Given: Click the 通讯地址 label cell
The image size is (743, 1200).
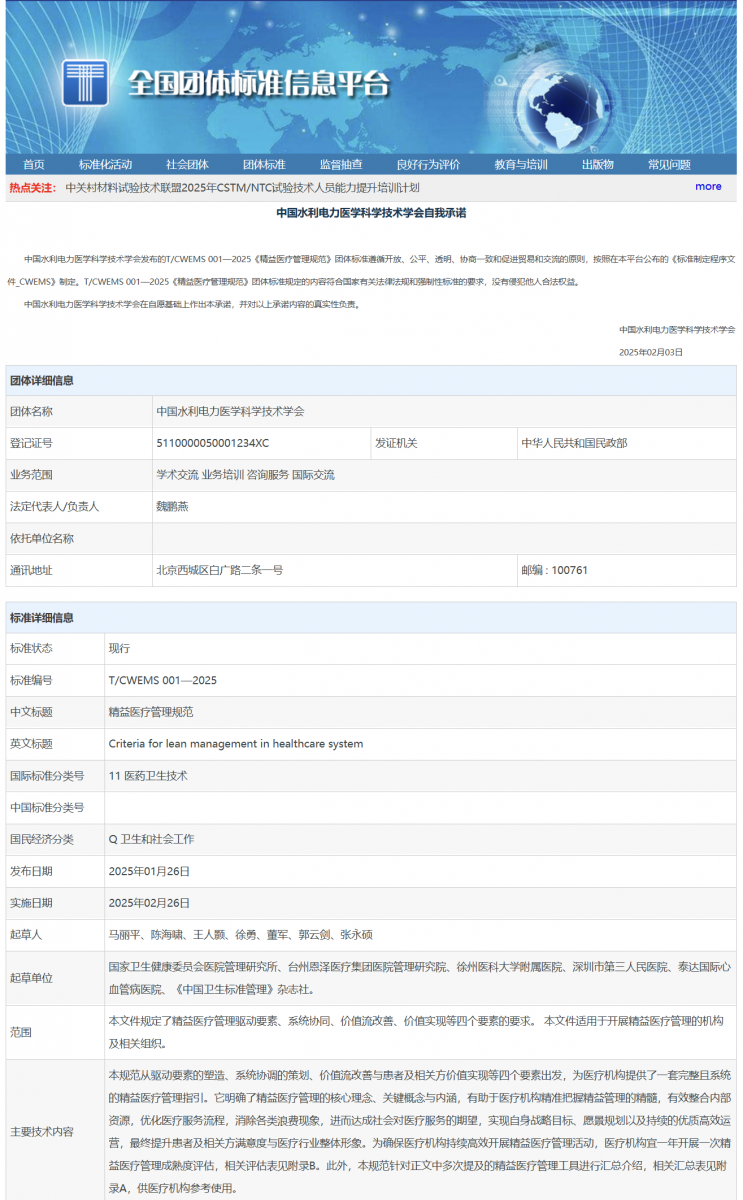Looking at the screenshot, I should 79,570.
